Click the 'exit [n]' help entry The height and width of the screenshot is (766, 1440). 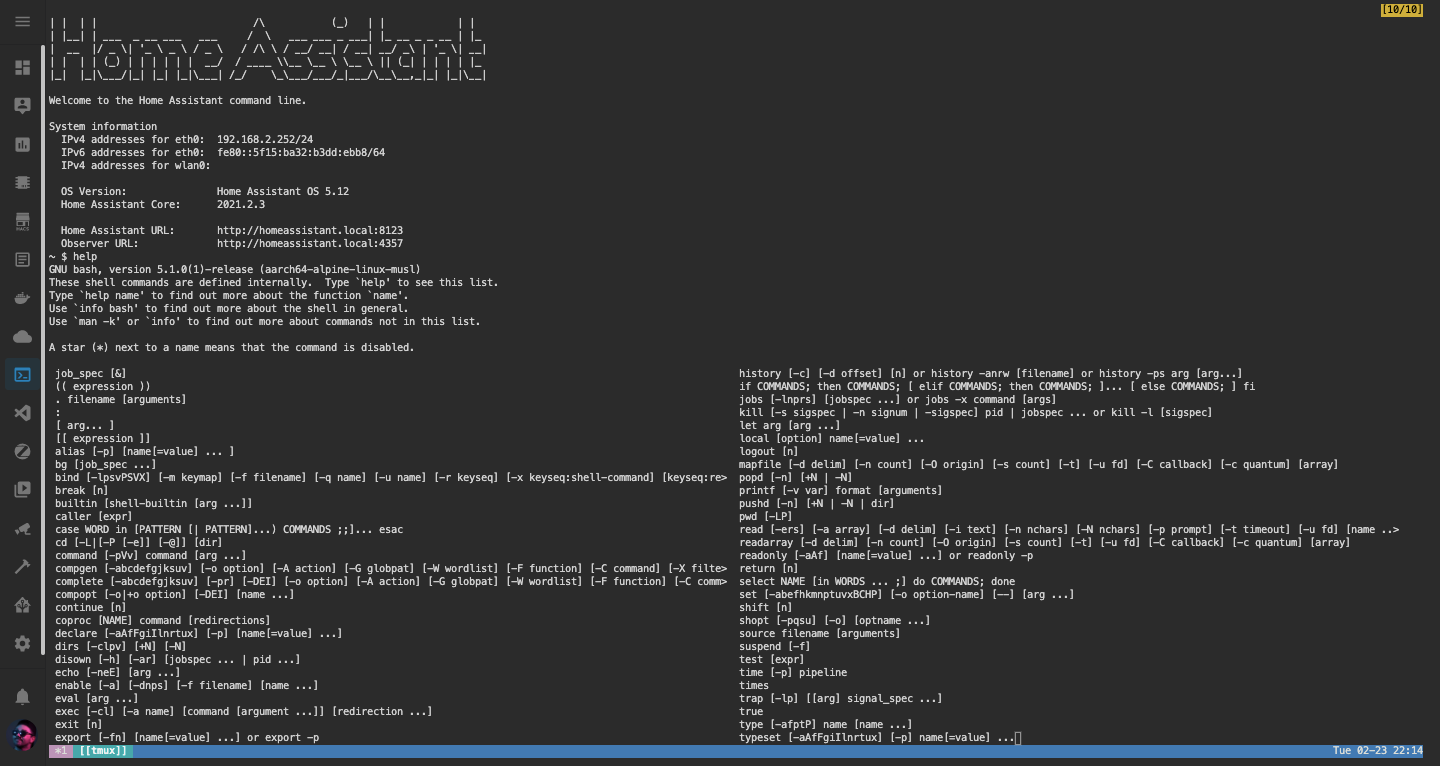pos(79,725)
